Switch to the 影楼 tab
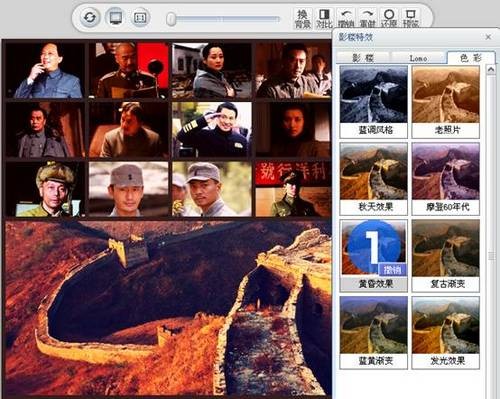 tap(363, 58)
